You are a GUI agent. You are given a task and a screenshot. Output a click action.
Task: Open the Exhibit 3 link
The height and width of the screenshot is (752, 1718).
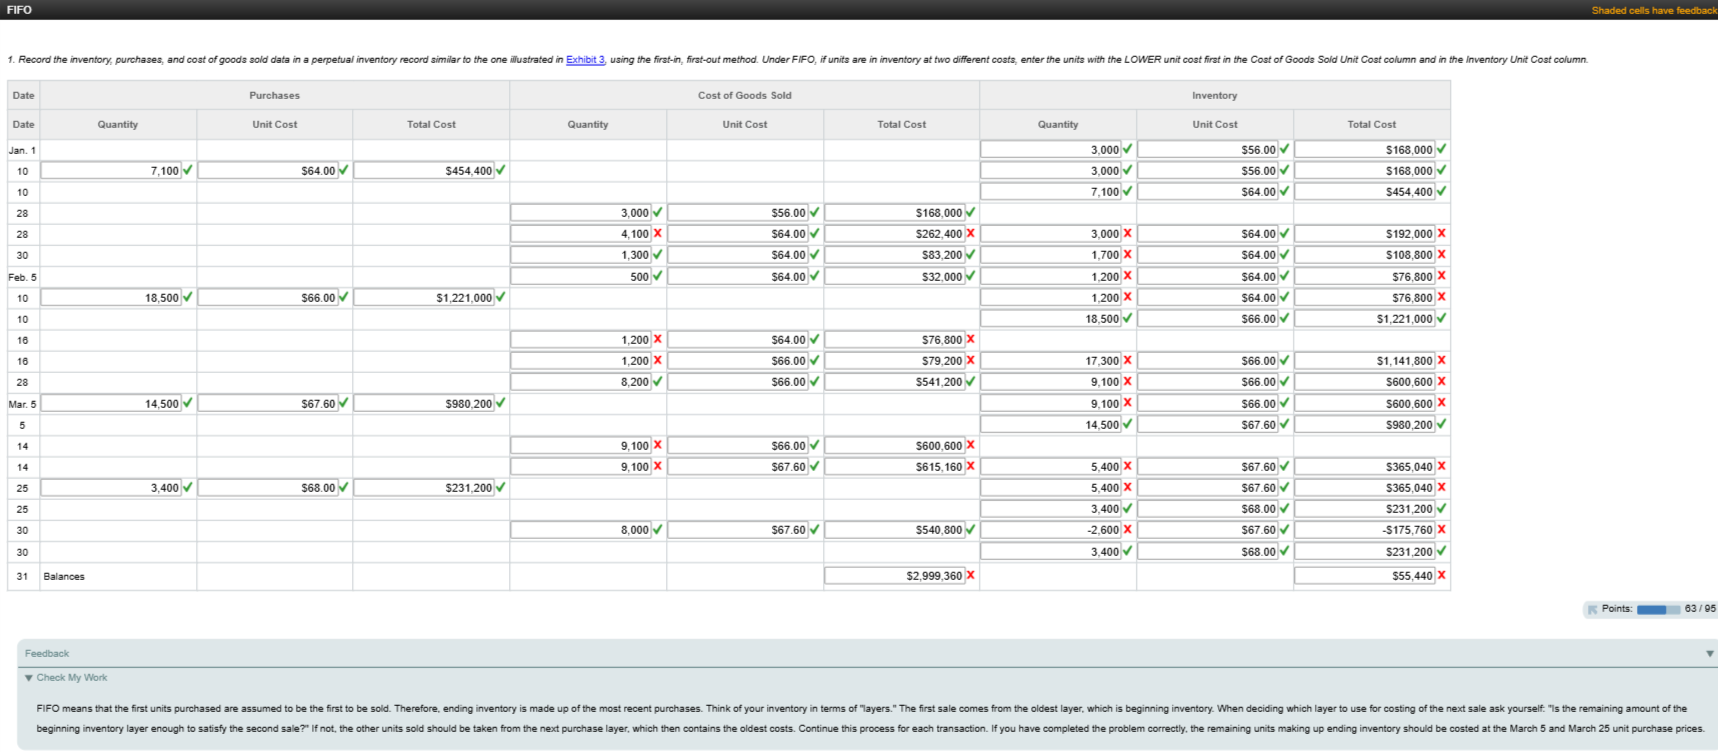coord(585,60)
